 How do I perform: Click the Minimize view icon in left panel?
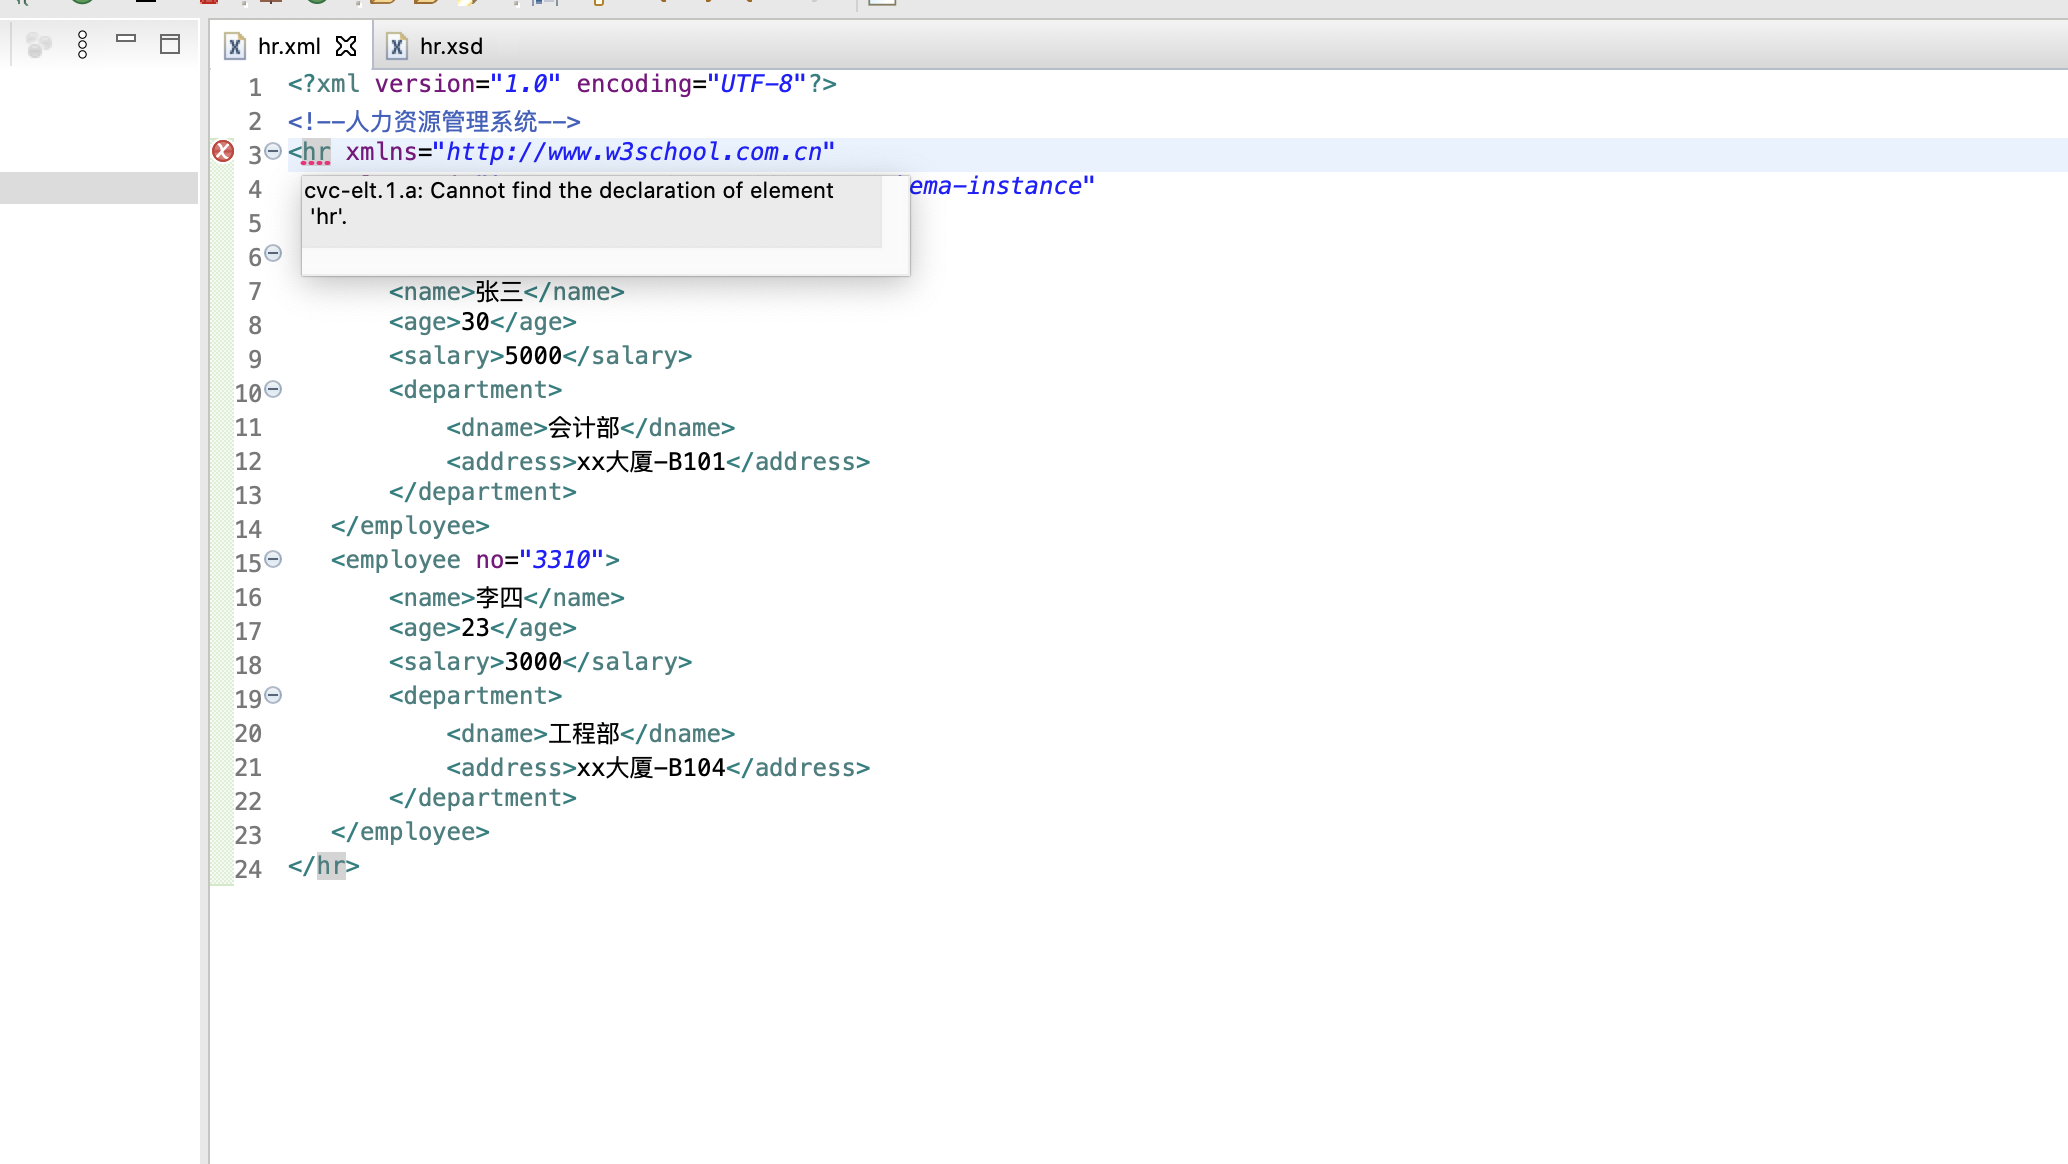pyautogui.click(x=125, y=38)
